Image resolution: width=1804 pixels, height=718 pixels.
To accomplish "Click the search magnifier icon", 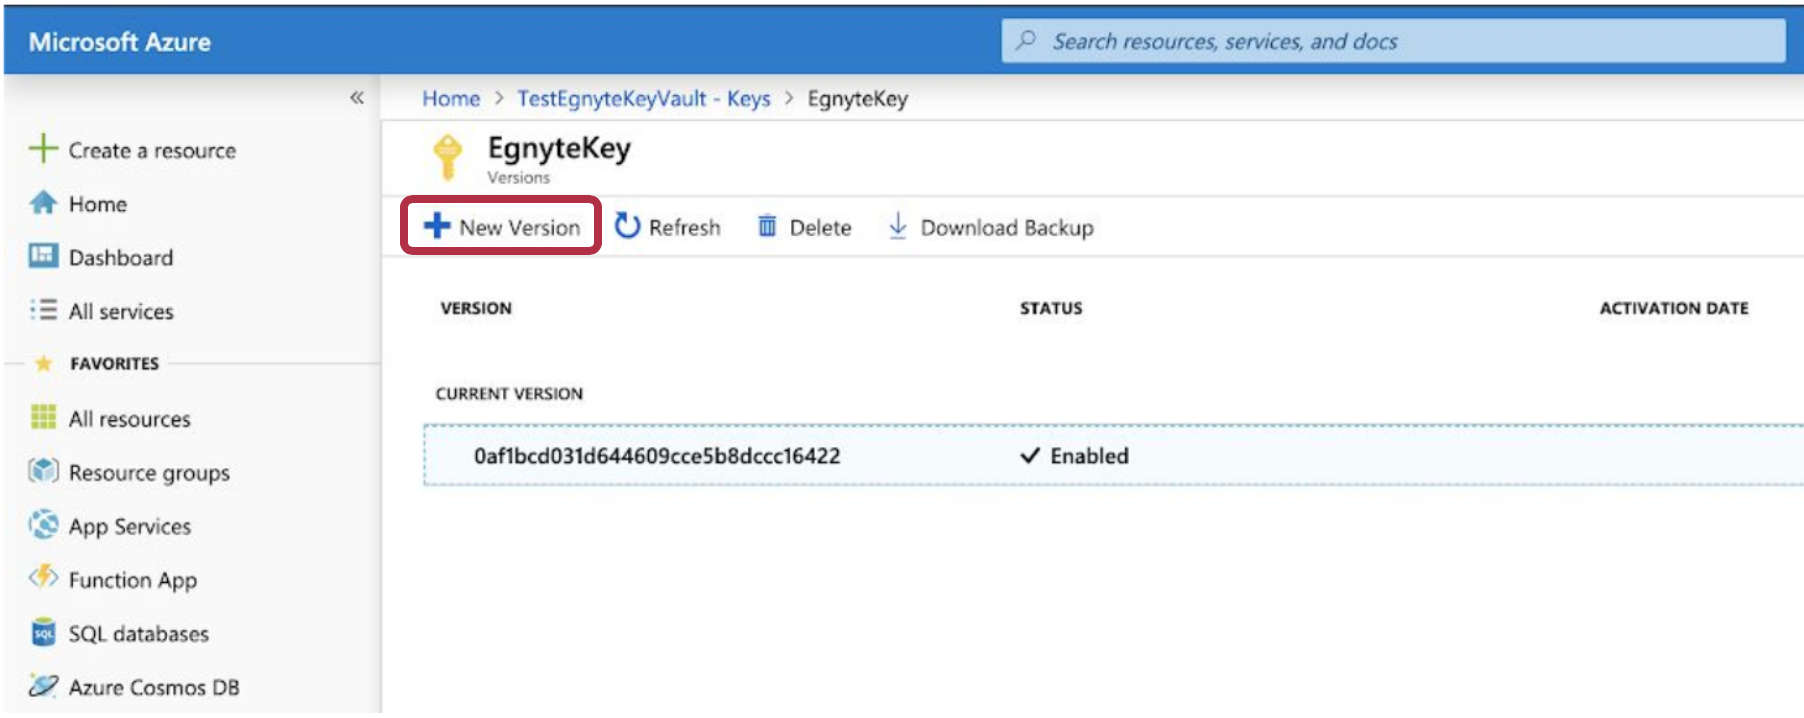I will (1026, 41).
